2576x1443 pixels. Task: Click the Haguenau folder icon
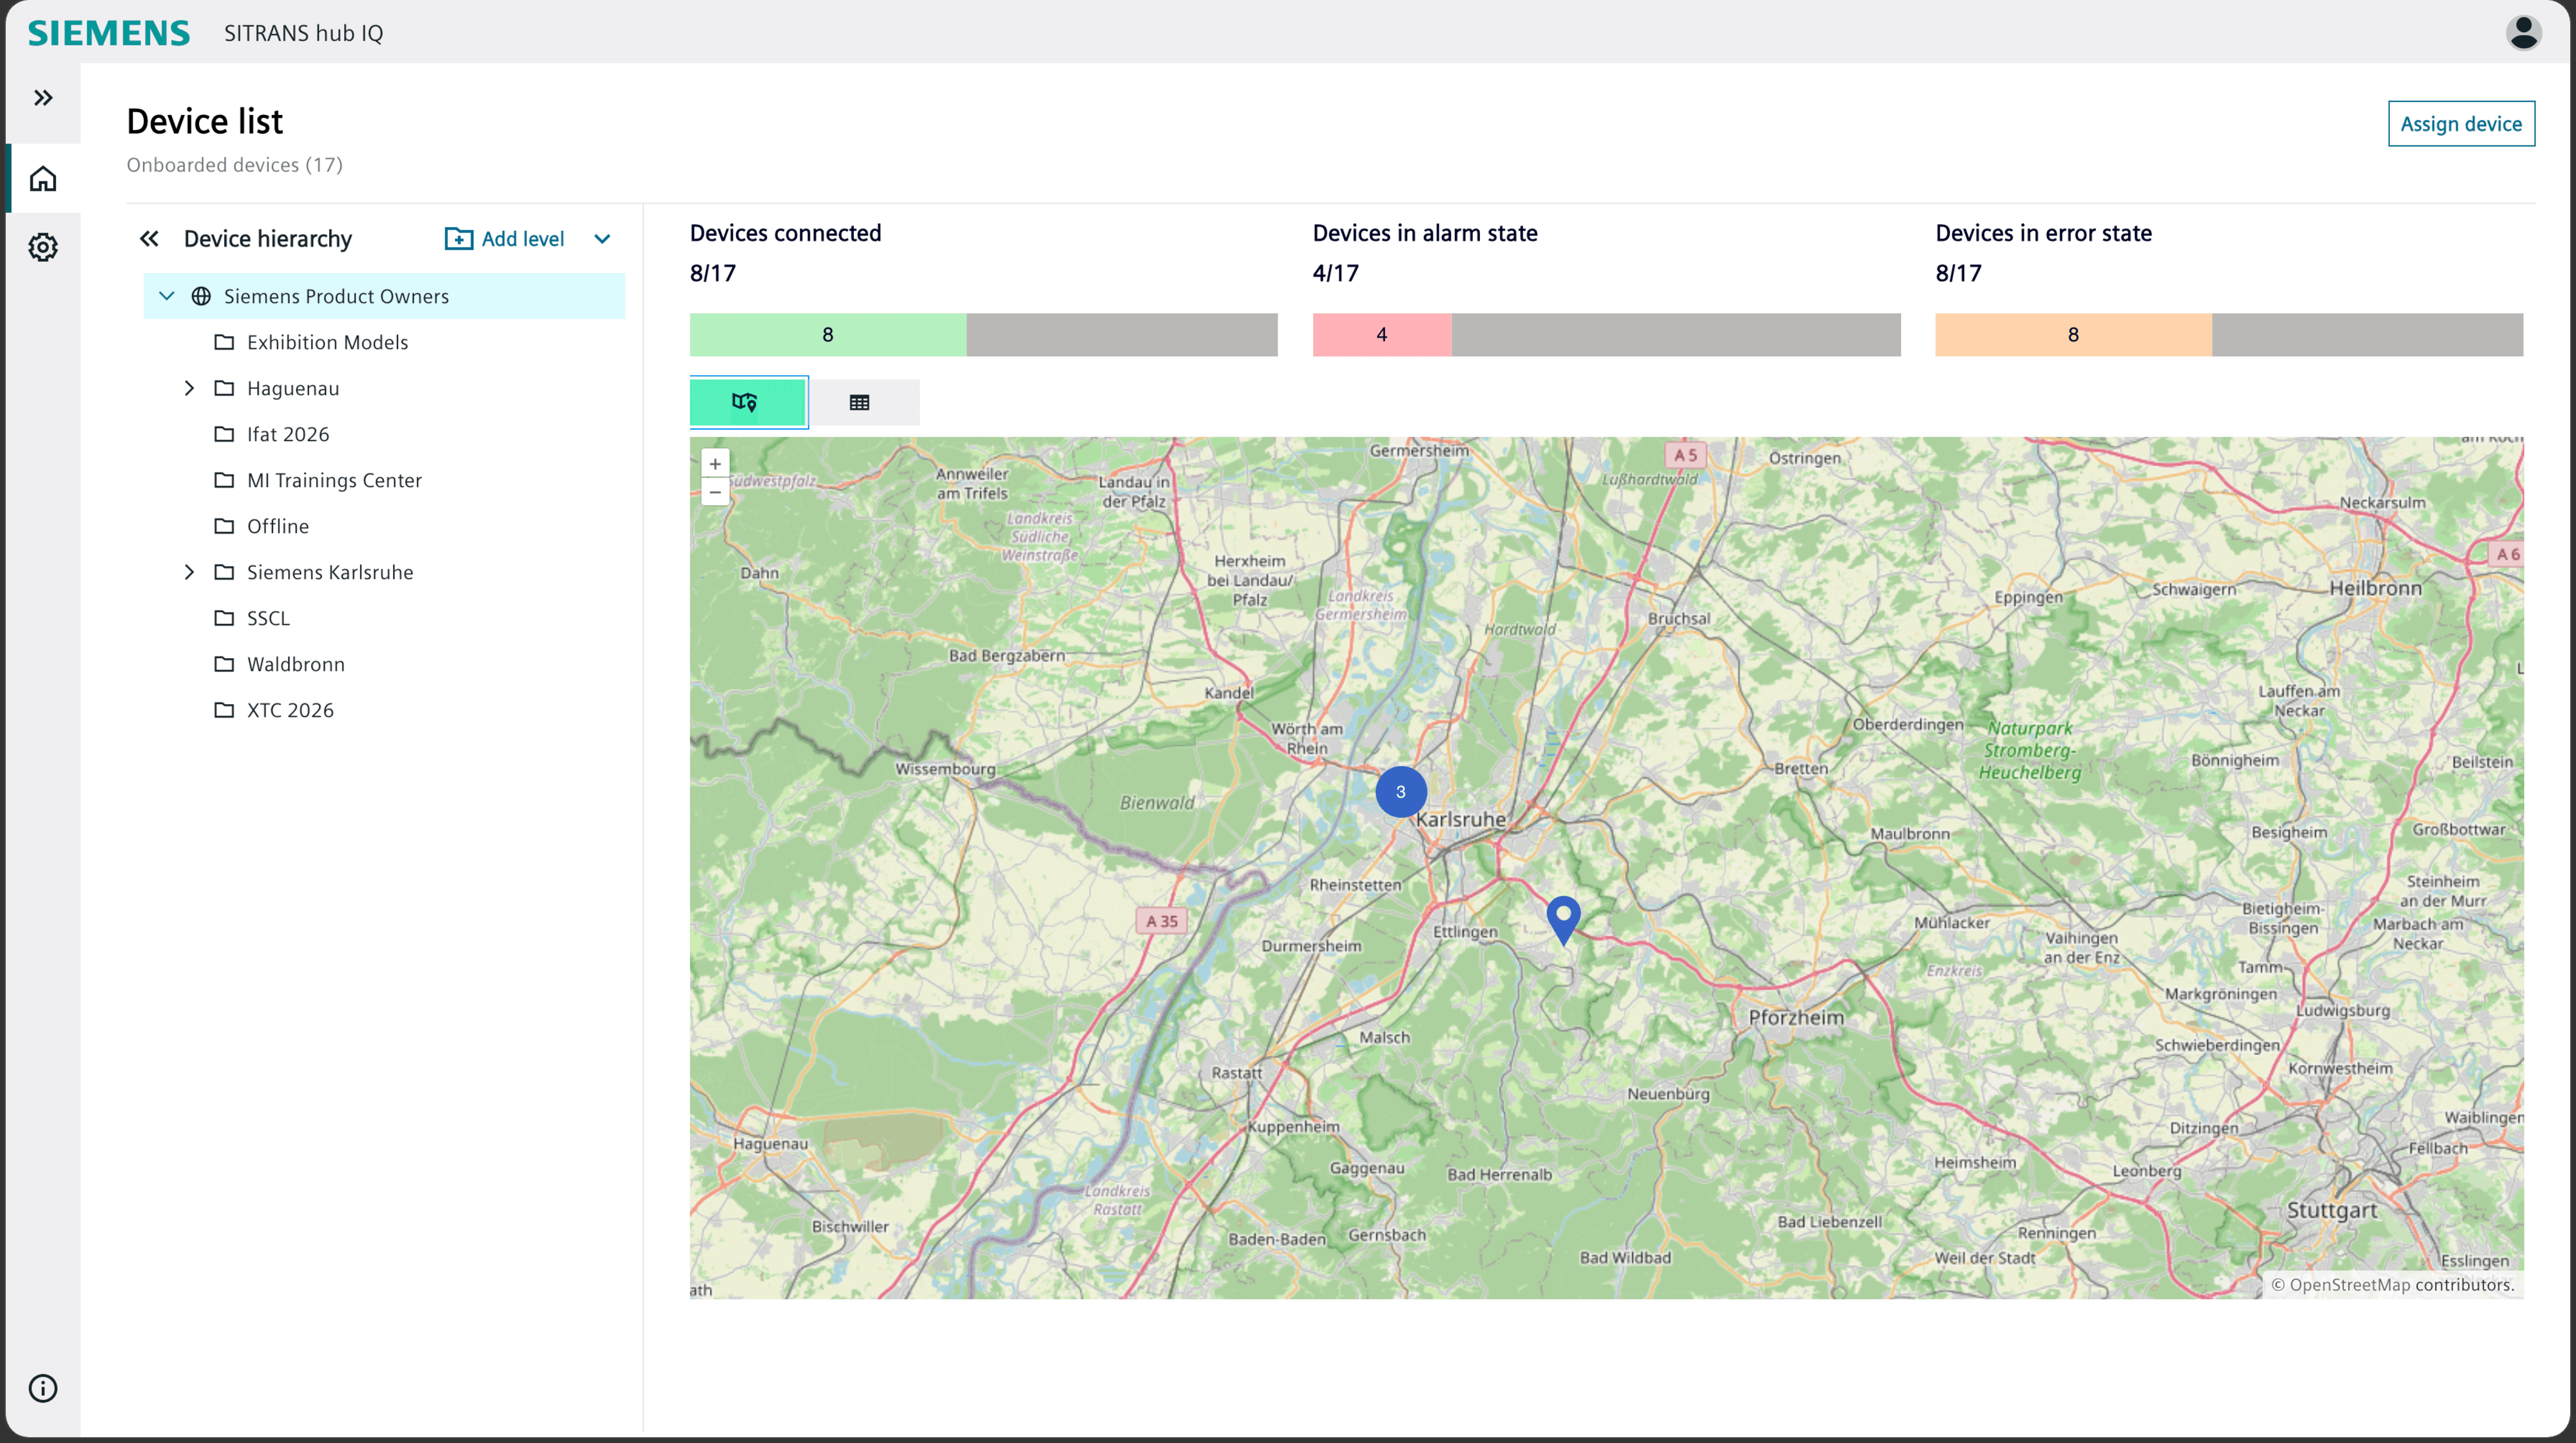224,388
